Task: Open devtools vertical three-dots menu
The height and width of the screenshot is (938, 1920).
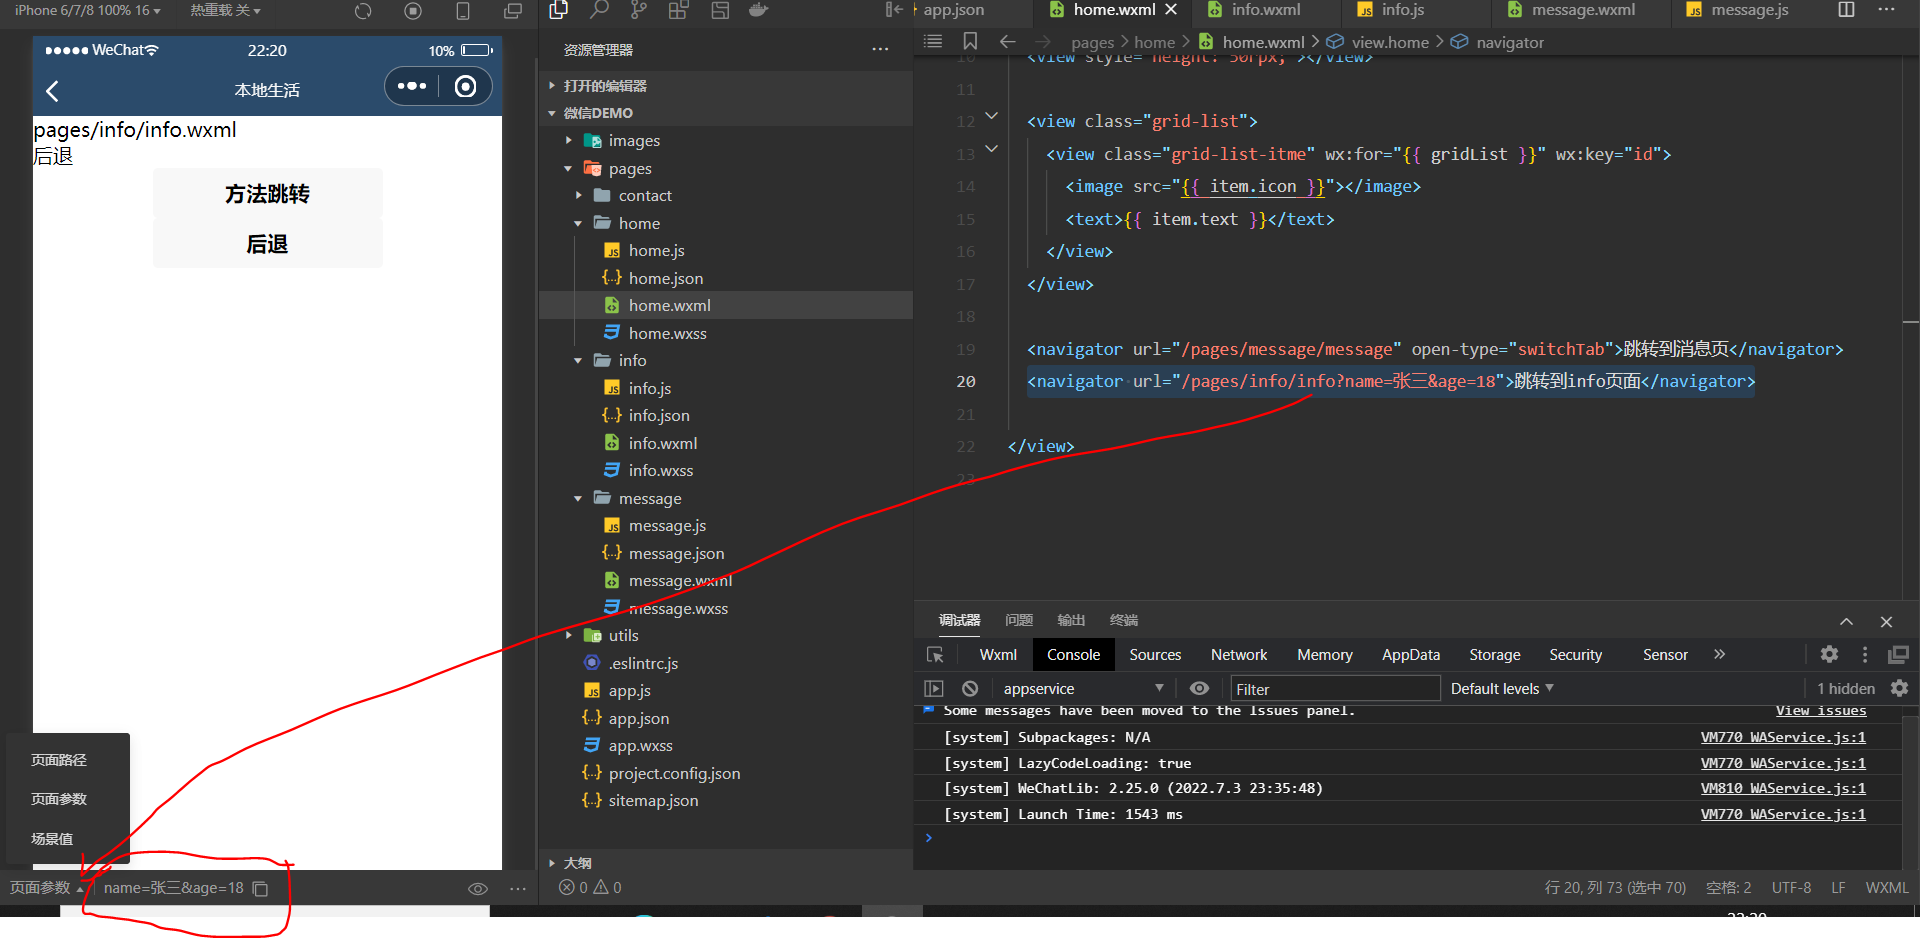Action: pos(1864,654)
